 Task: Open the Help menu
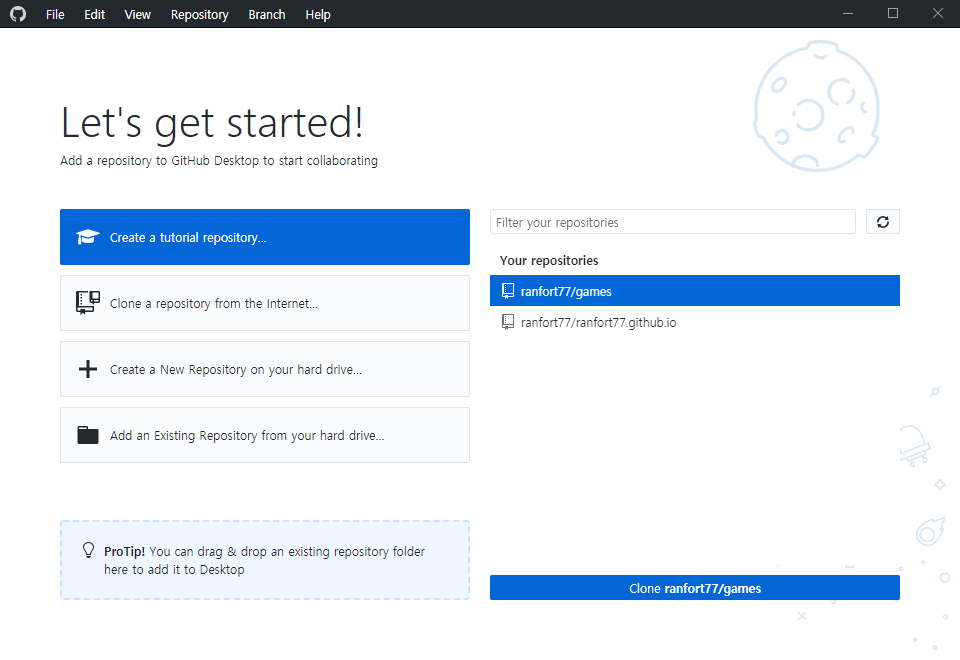[x=317, y=14]
